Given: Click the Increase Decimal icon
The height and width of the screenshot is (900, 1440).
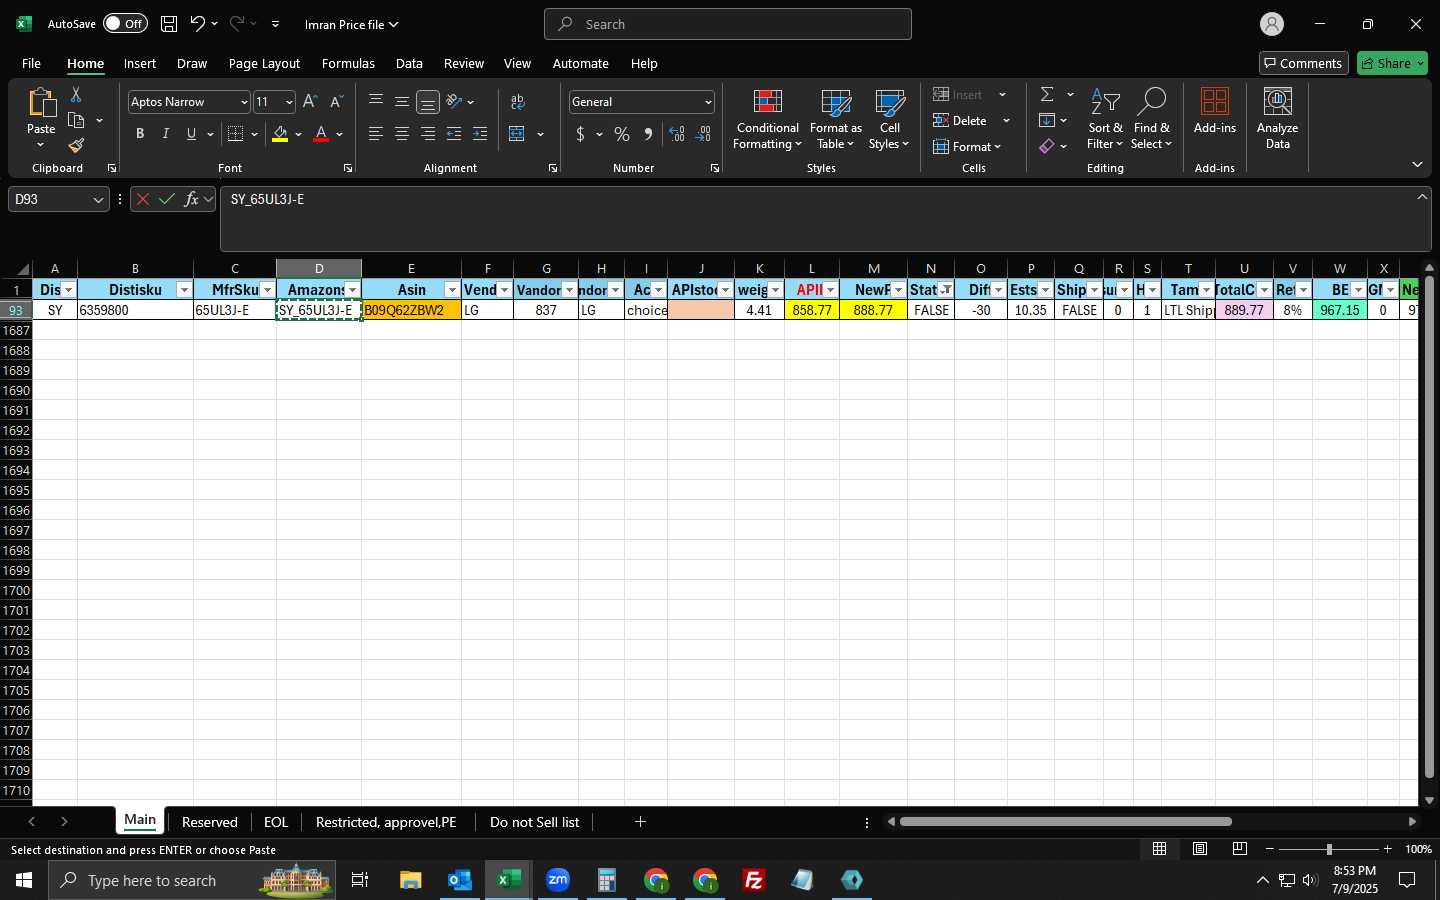Looking at the screenshot, I should click(x=677, y=134).
